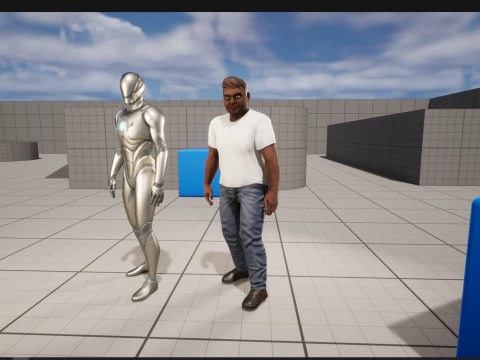
Task: Select the man in the white t-shirt
Action: pyautogui.click(x=242, y=192)
